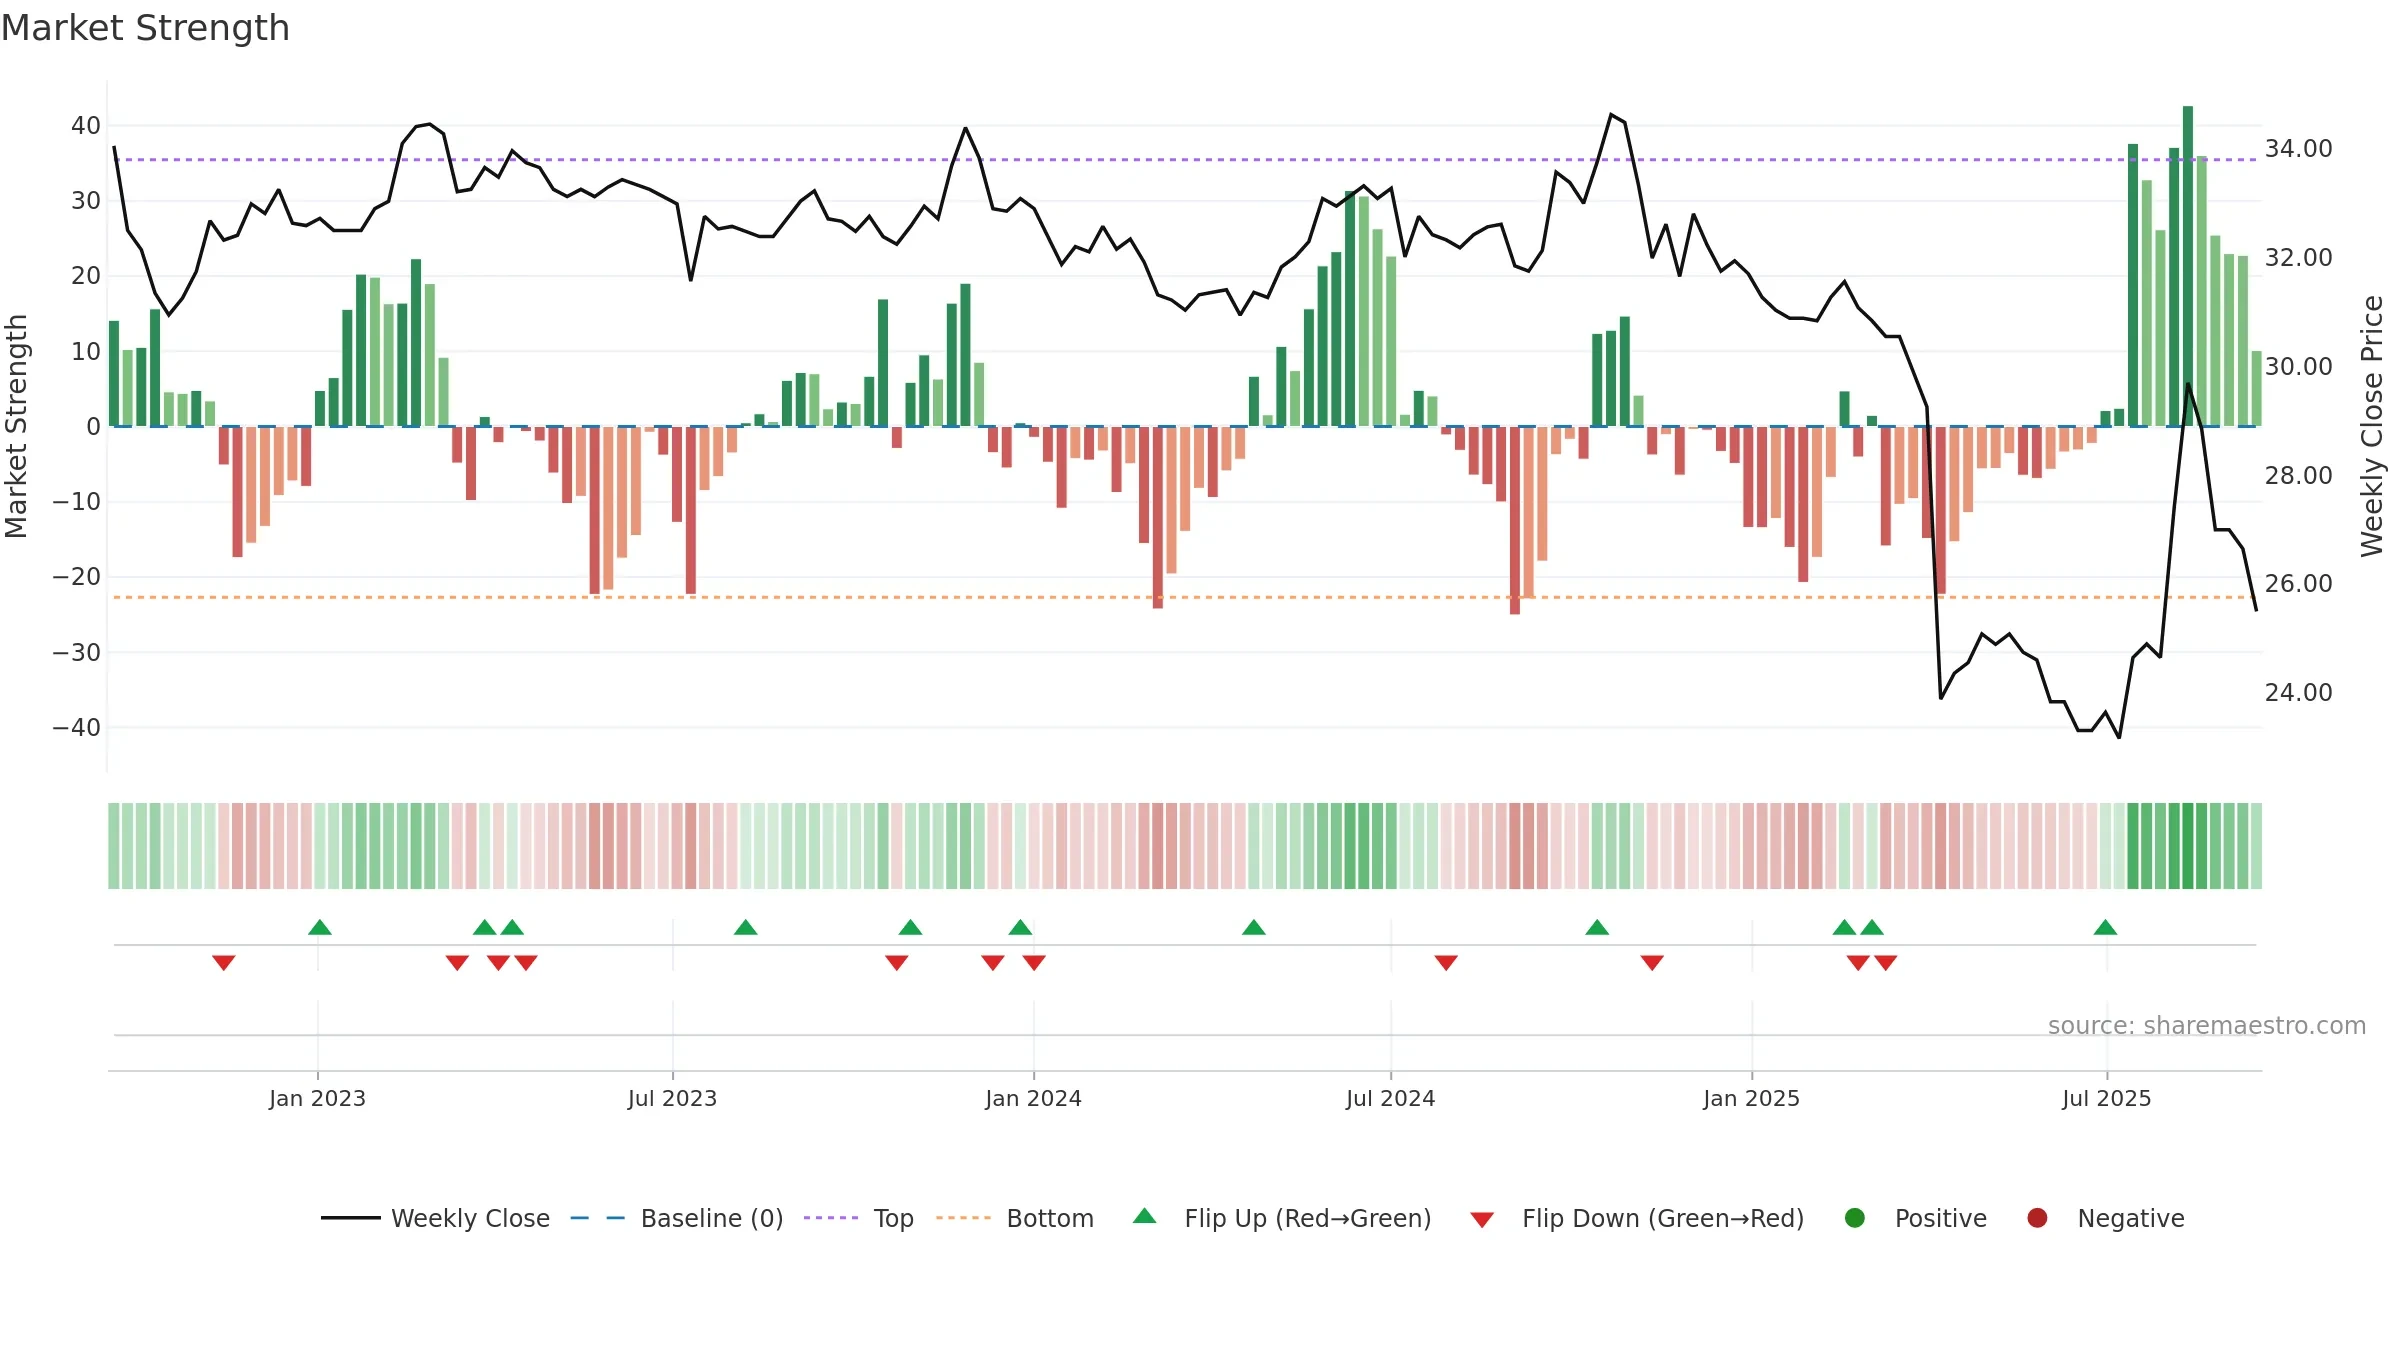Toggle Flip Down (Green→Red) legend entry

coord(1637,1218)
